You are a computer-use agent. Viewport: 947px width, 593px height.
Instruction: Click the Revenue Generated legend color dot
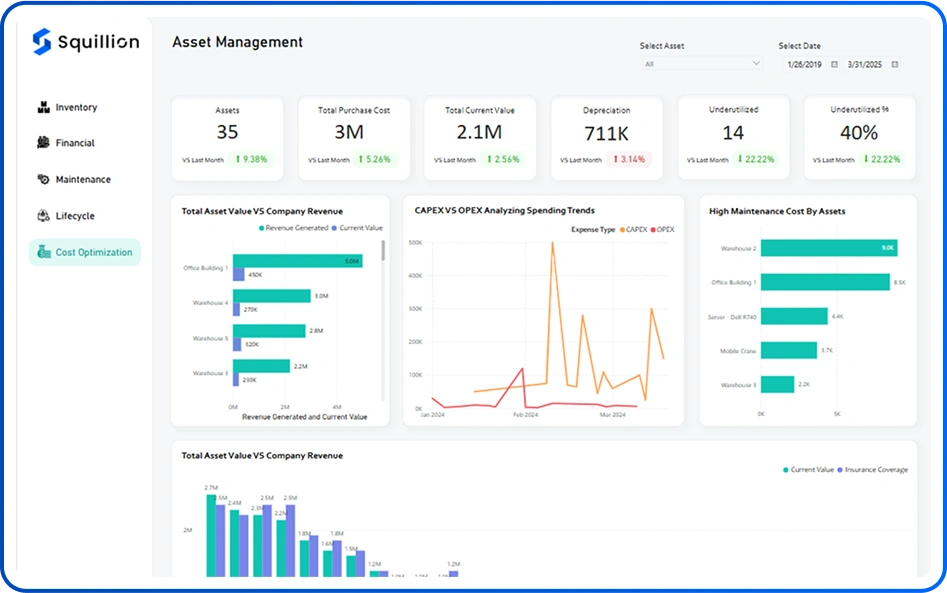pyautogui.click(x=262, y=228)
